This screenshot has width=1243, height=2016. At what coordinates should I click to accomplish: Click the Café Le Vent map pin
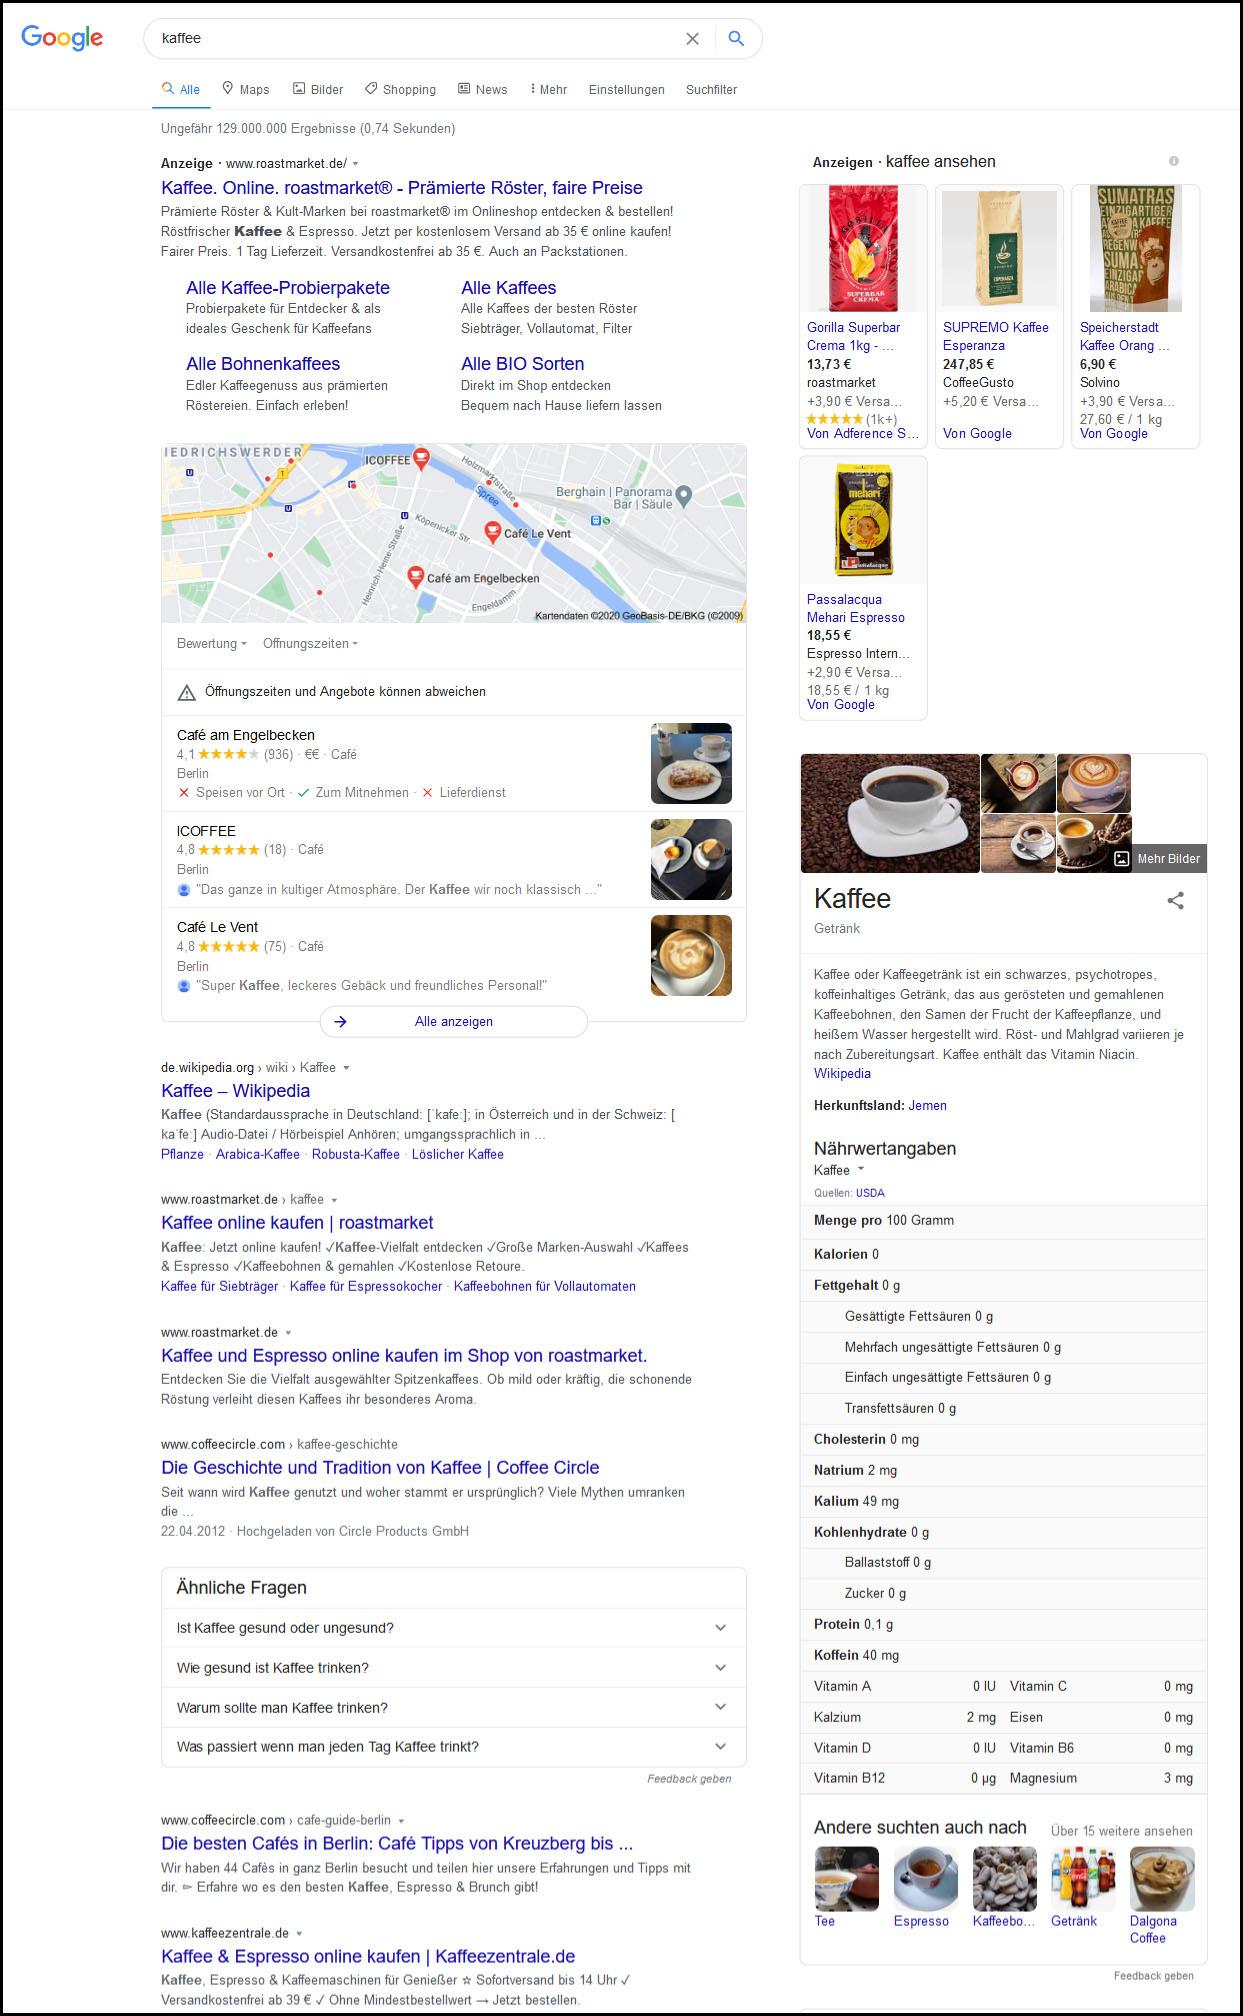(x=492, y=532)
